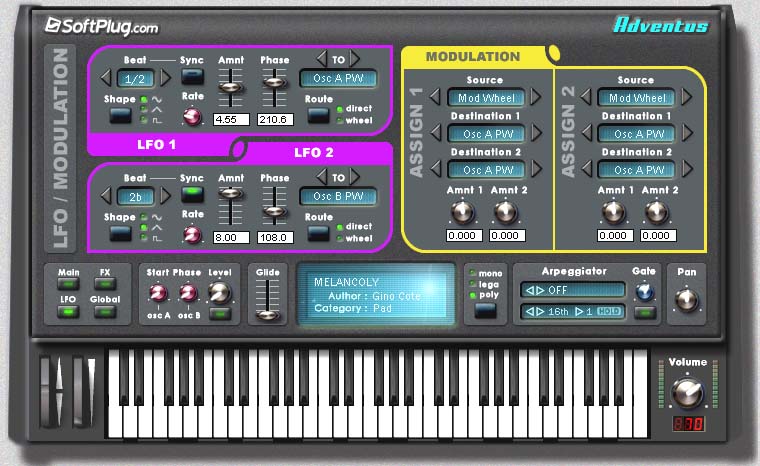Cycle mono/lega/poly mode button
Screen dimensions: 760x466
coord(485,310)
